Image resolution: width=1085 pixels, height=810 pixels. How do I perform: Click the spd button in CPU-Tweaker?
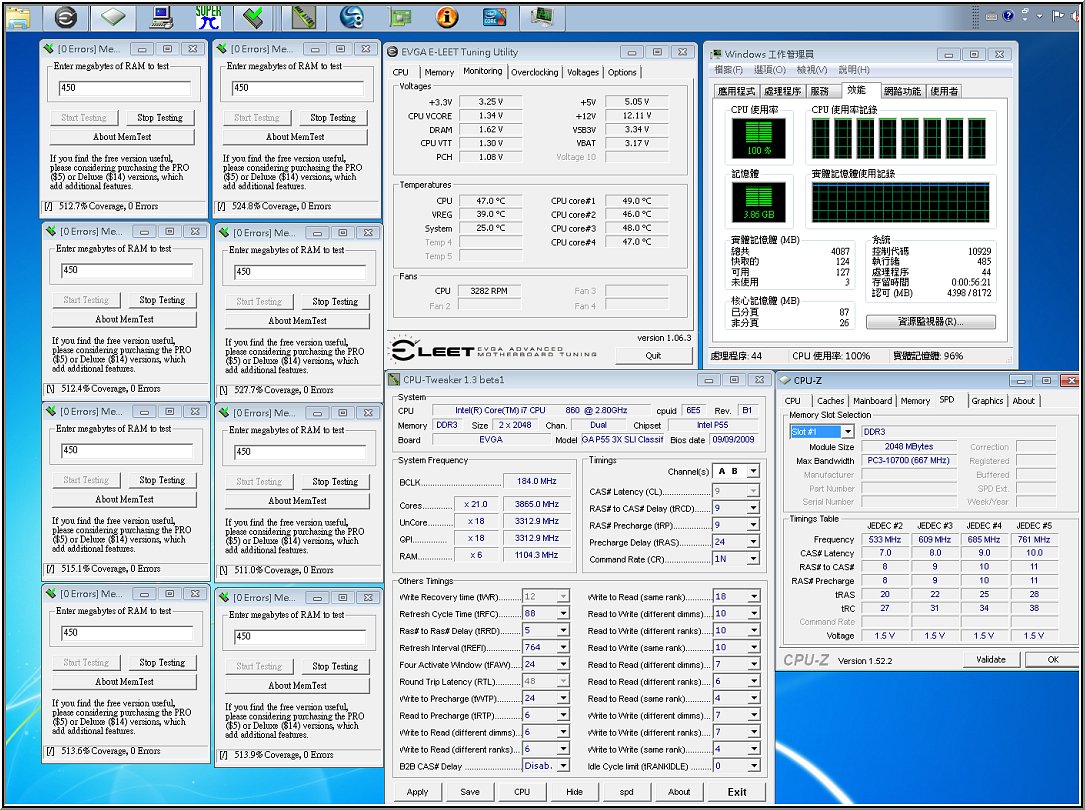[626, 792]
